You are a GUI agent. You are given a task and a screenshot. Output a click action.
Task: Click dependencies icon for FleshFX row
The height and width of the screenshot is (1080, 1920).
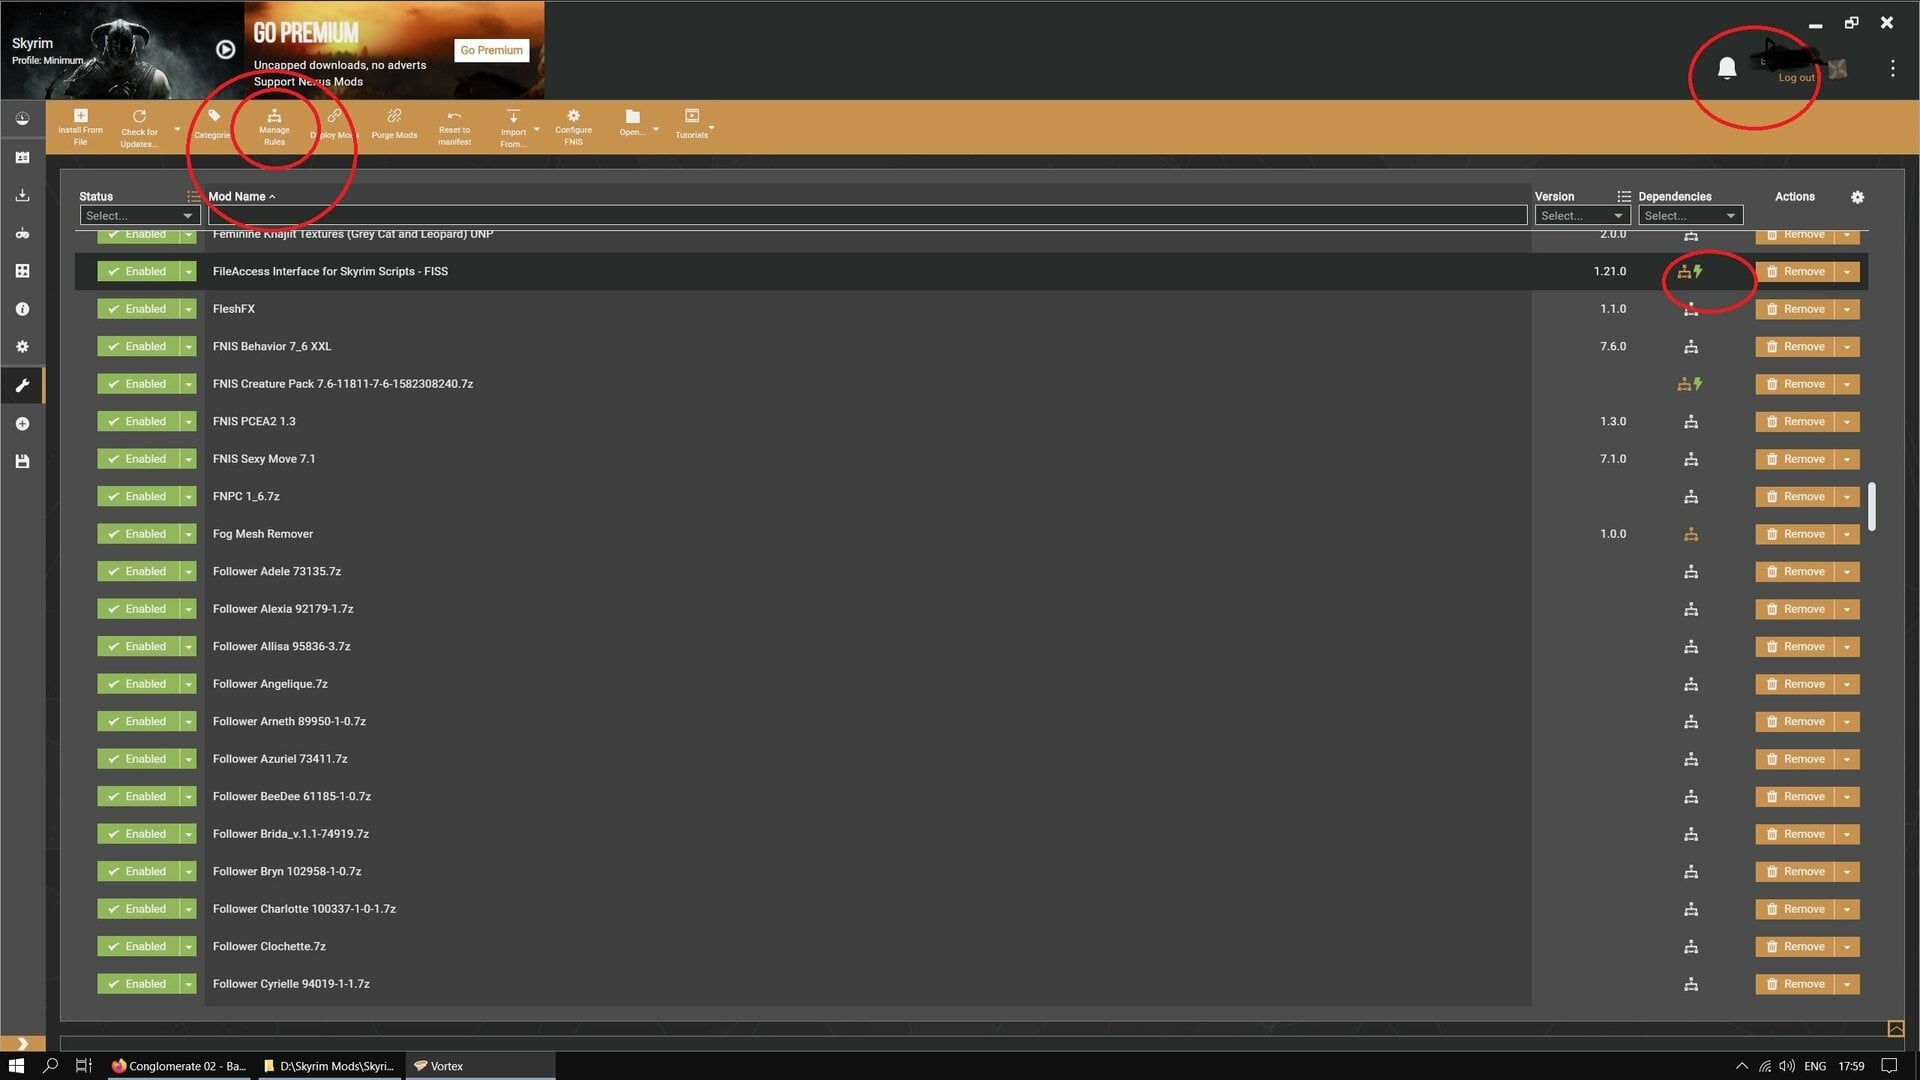(x=1691, y=309)
